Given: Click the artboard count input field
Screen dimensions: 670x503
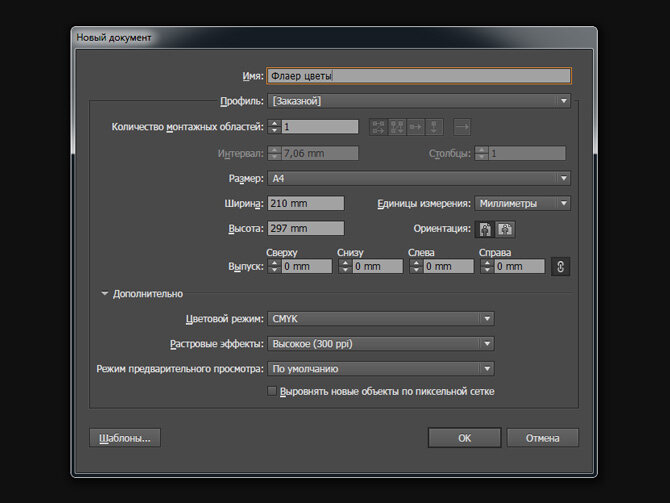Looking at the screenshot, I should coord(320,127).
